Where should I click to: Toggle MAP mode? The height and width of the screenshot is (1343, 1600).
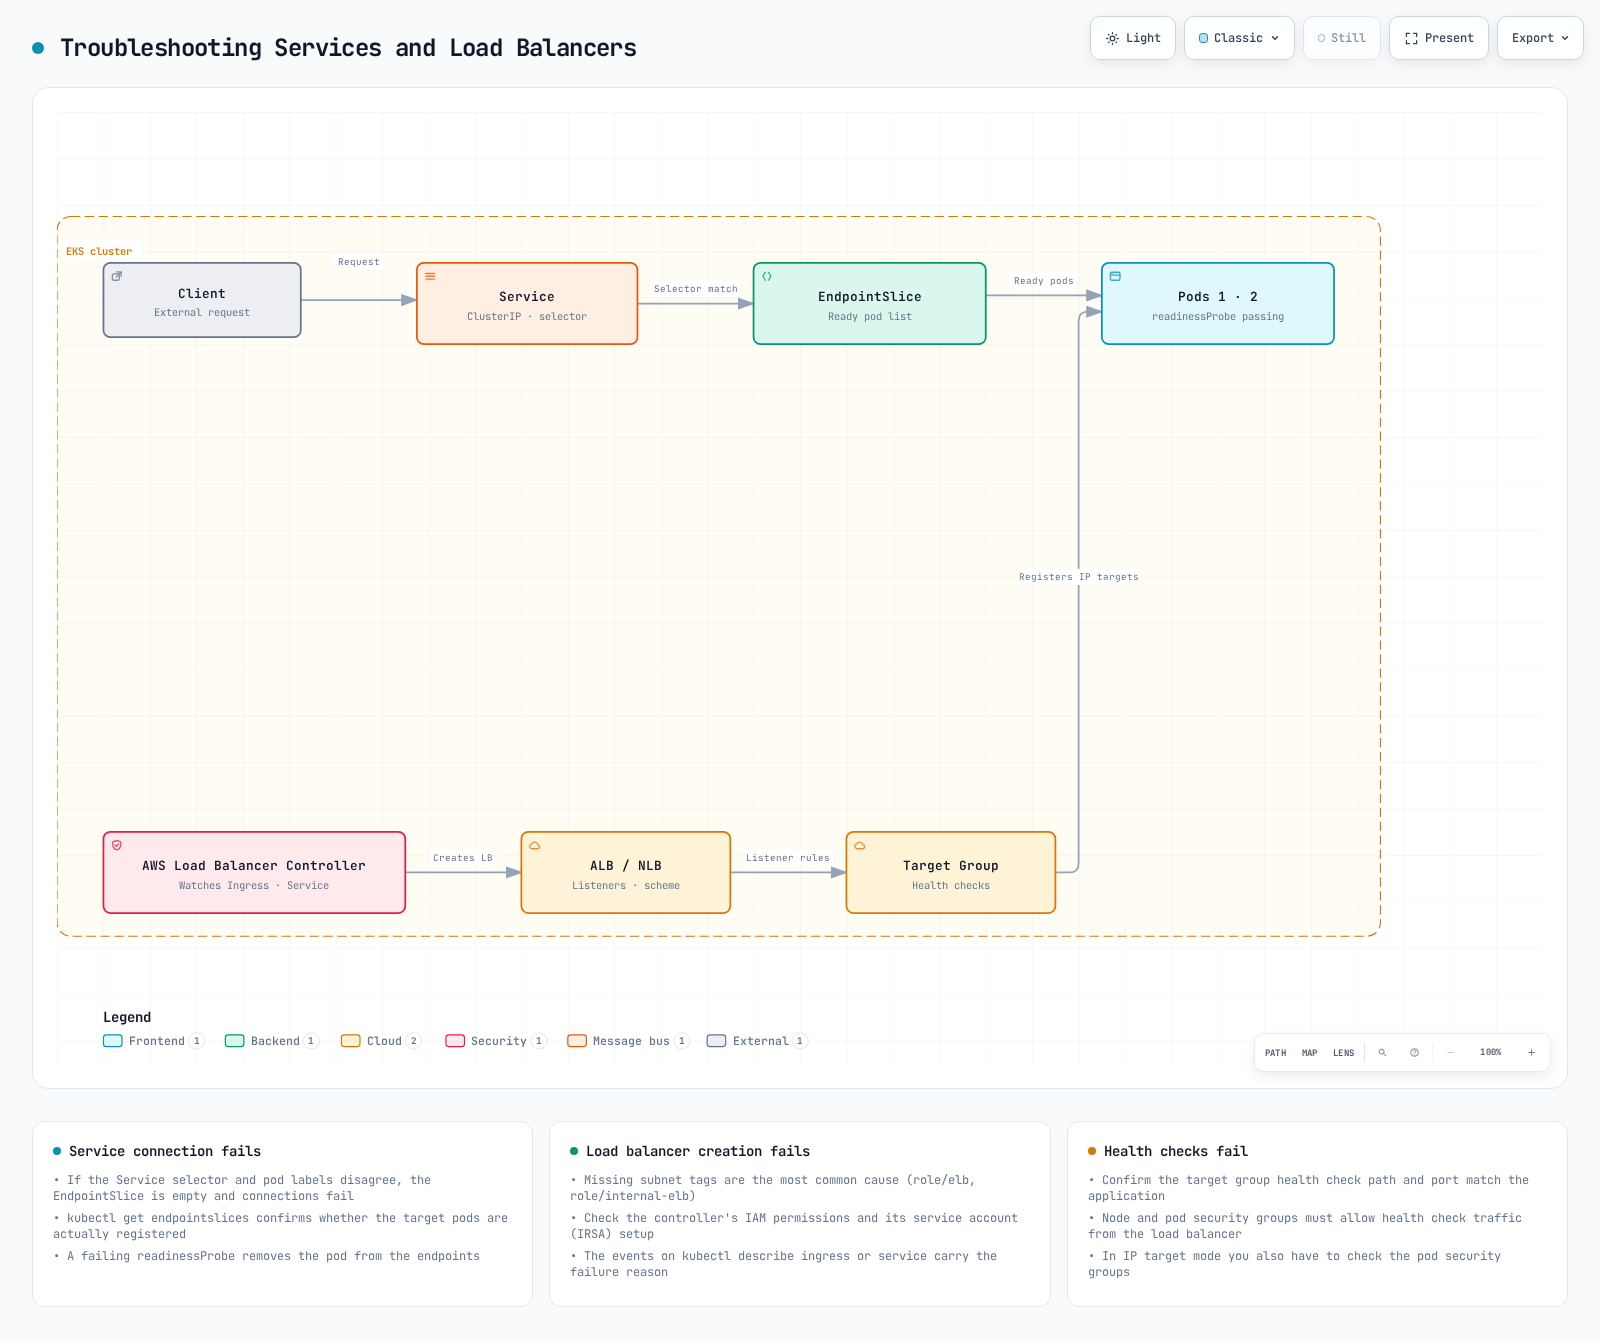coord(1310,1053)
